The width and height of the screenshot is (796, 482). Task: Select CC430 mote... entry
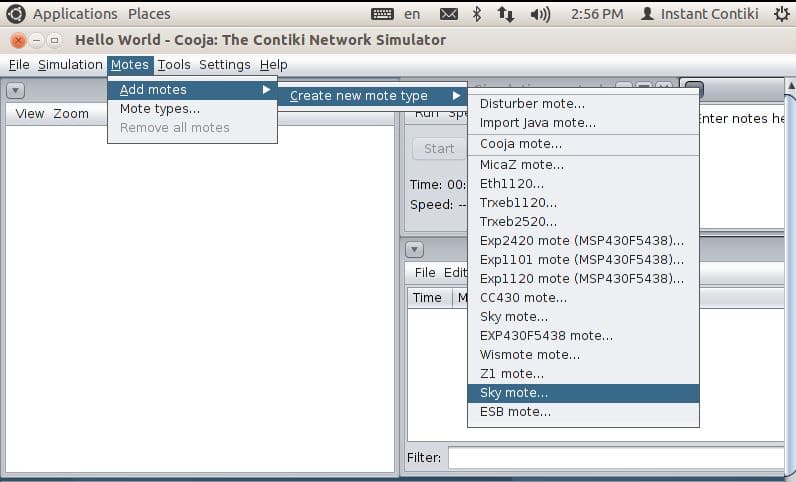point(583,298)
